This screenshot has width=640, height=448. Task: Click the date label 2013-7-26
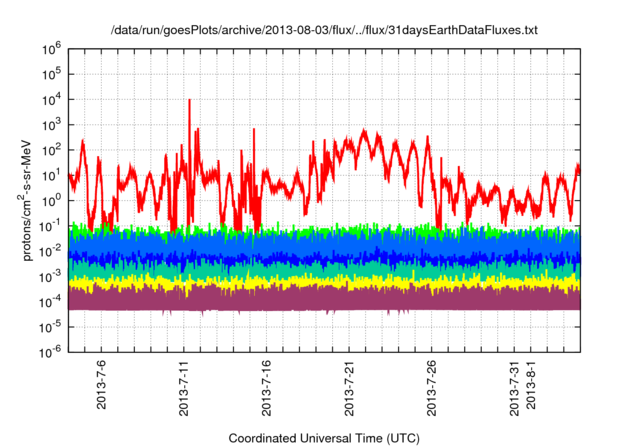pos(431,388)
